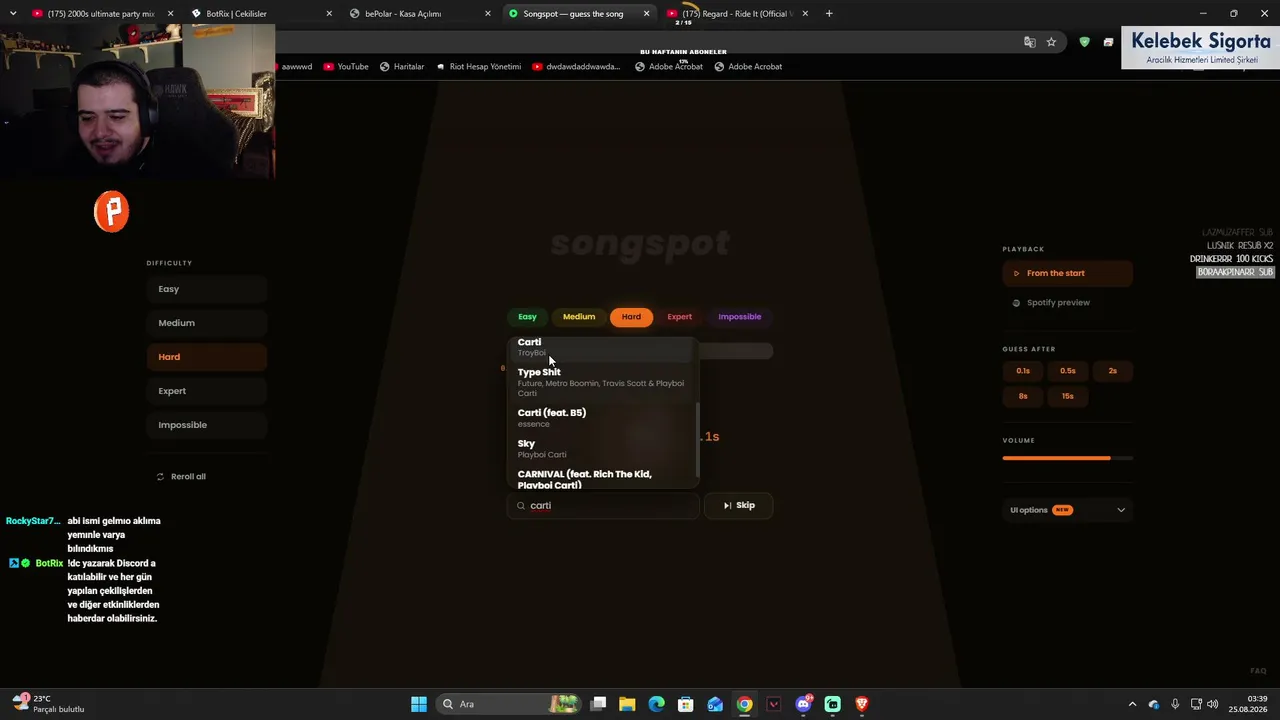Skip the current song
Image resolution: width=1280 pixels, height=720 pixels.
click(x=739, y=506)
